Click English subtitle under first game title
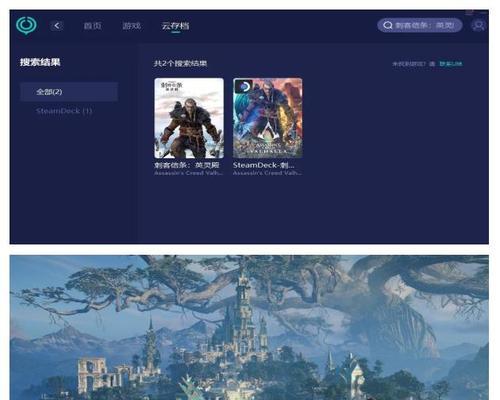This screenshot has height=400, width=500. [x=189, y=173]
